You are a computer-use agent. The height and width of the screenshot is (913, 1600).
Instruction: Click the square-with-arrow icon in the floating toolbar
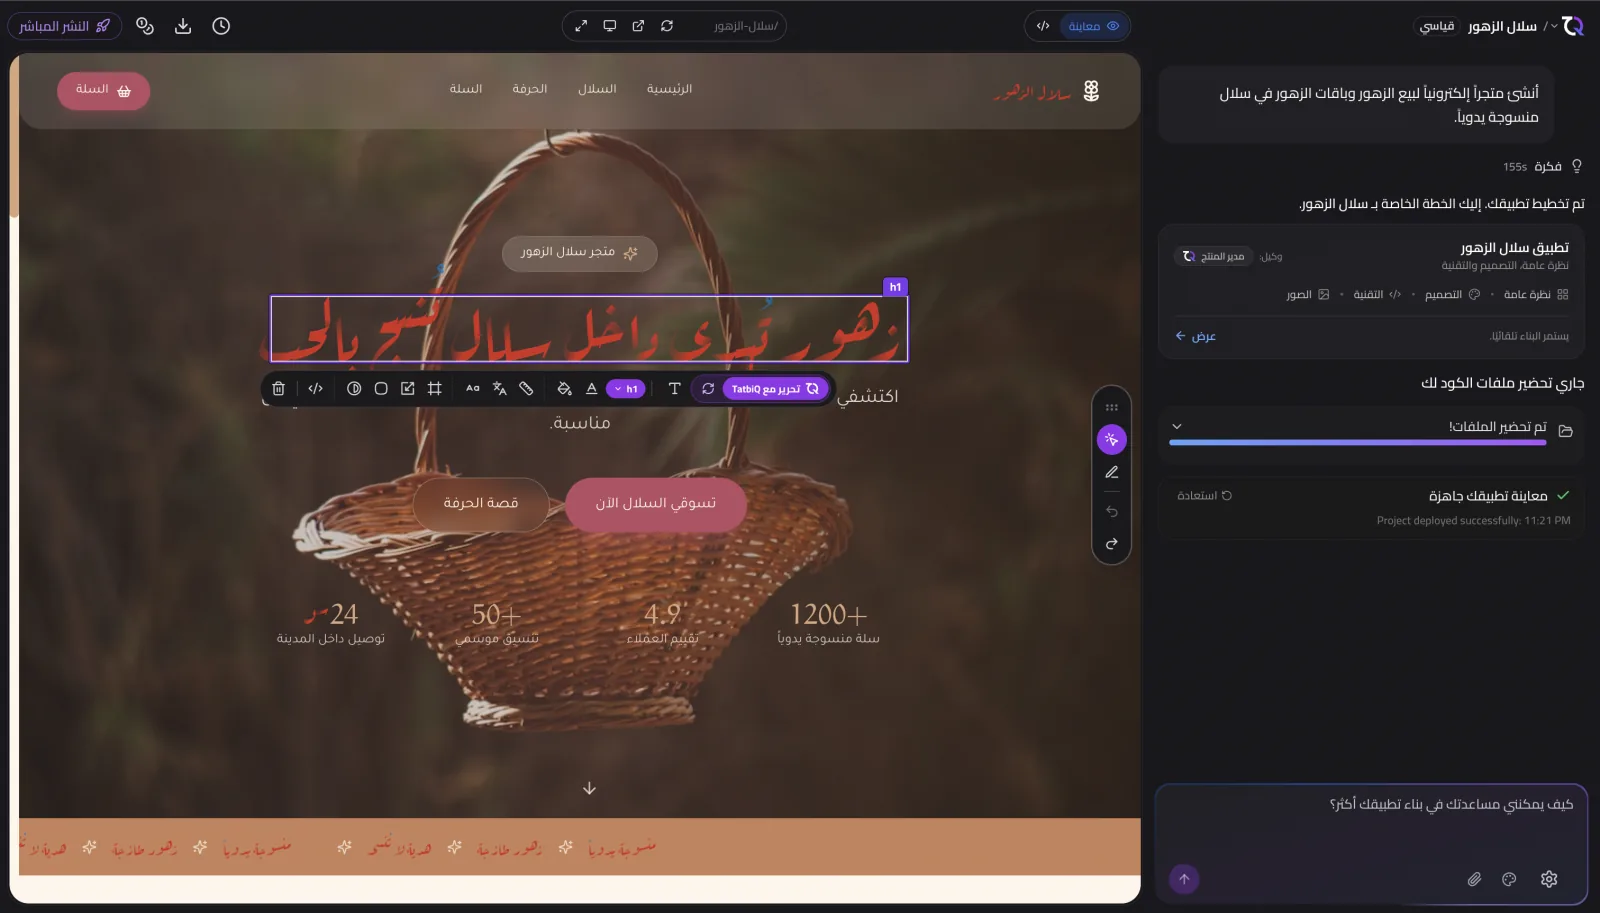tap(408, 389)
